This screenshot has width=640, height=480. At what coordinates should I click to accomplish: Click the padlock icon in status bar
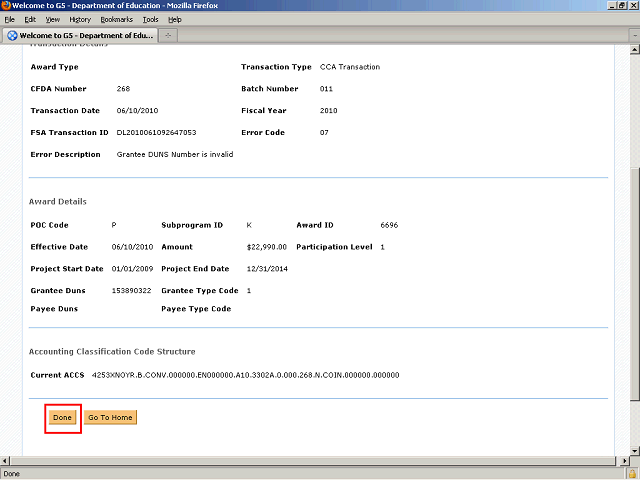coord(633,474)
